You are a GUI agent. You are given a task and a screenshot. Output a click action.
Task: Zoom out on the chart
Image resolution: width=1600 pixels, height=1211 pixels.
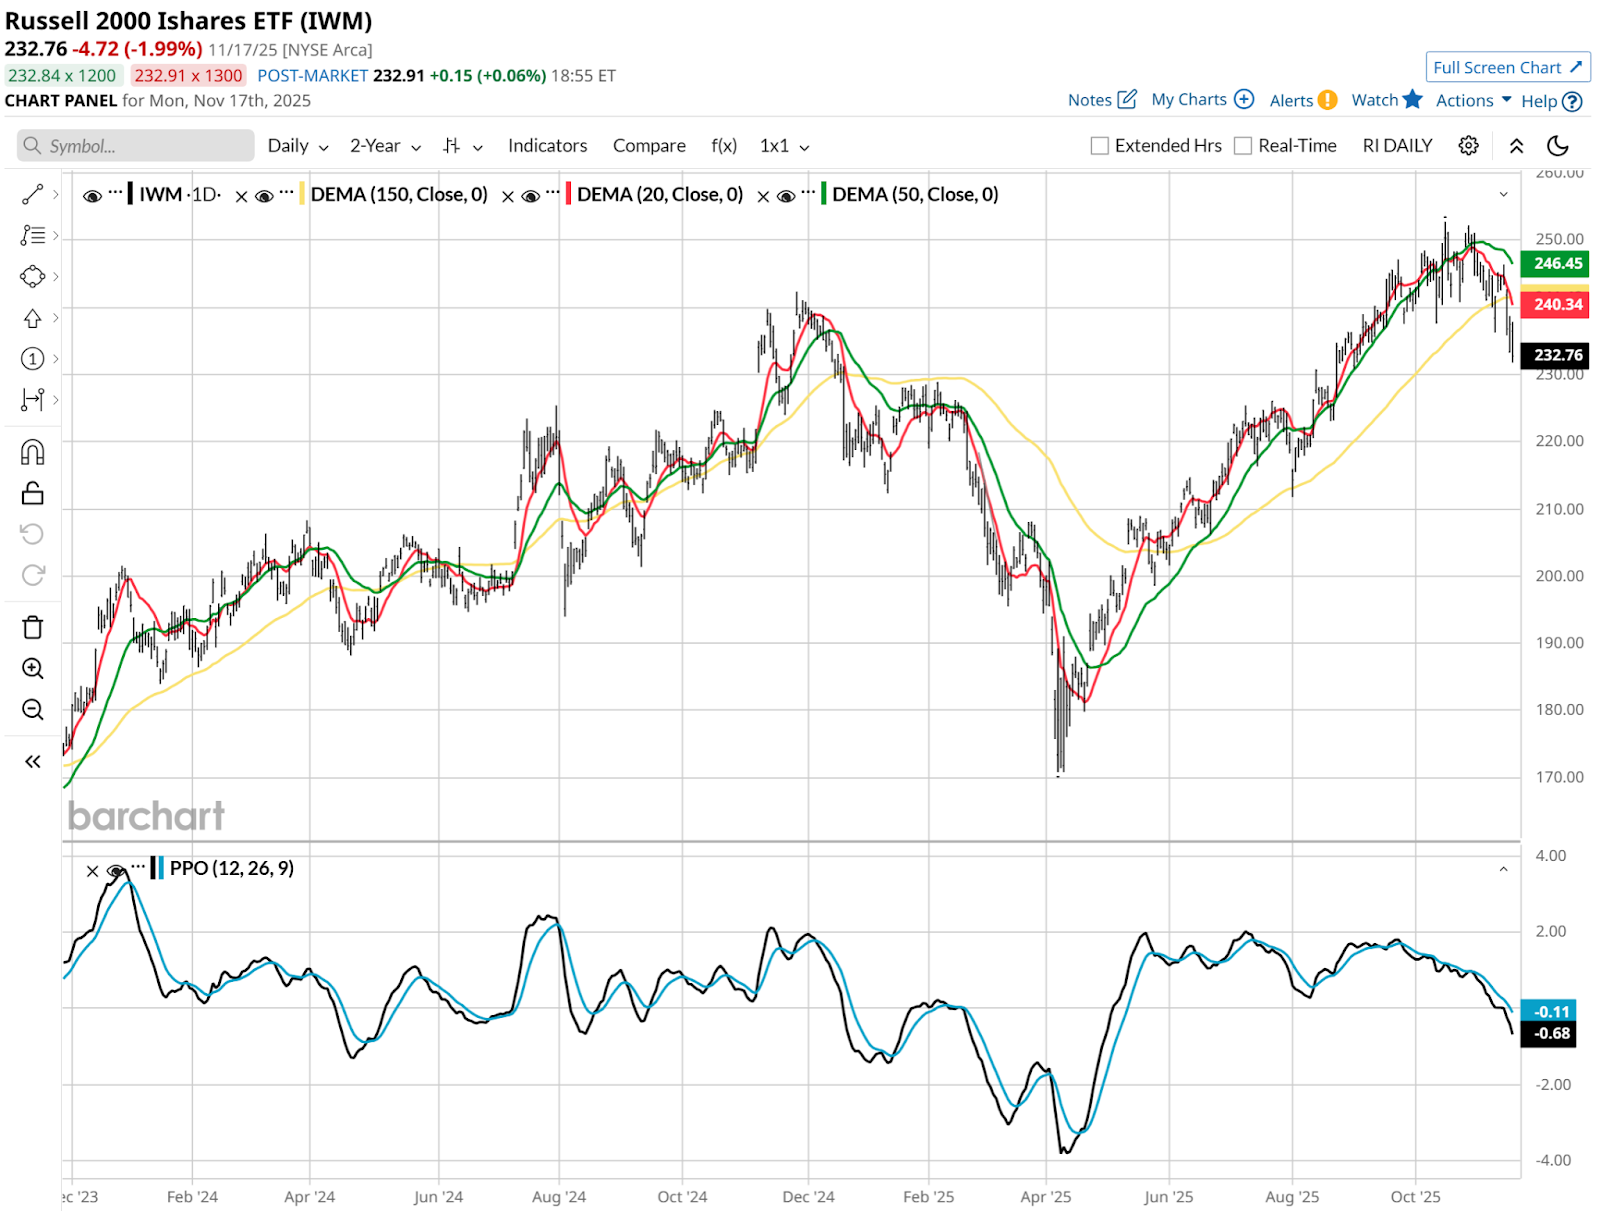(32, 709)
